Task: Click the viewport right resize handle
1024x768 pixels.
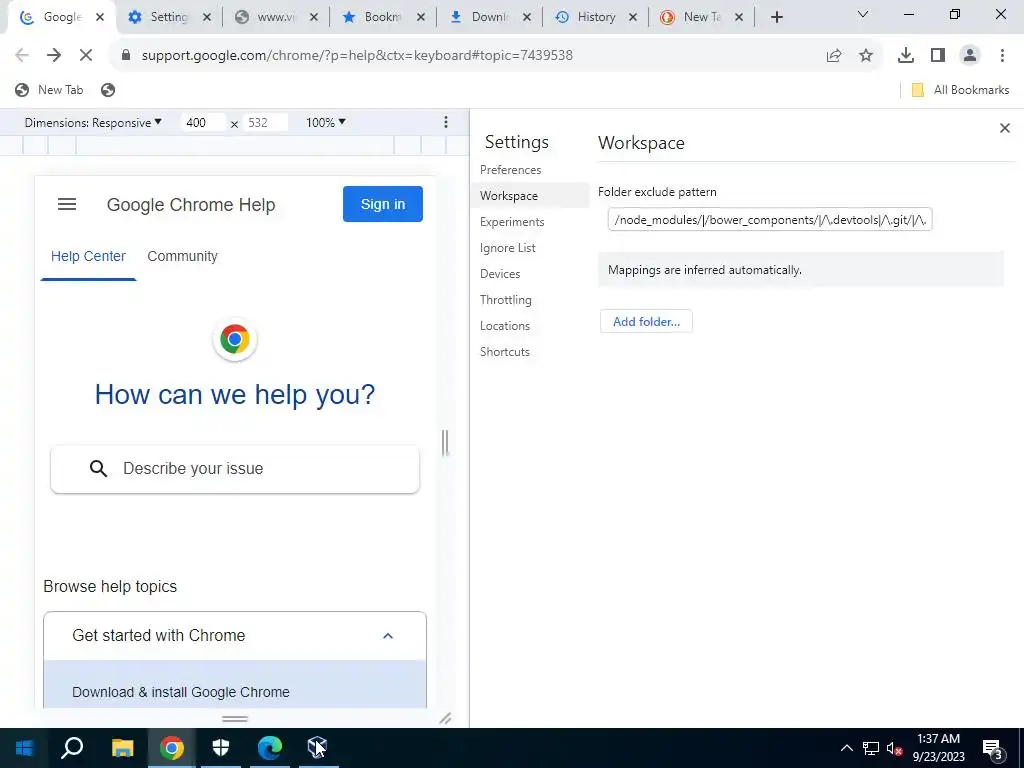Action: pyautogui.click(x=445, y=443)
